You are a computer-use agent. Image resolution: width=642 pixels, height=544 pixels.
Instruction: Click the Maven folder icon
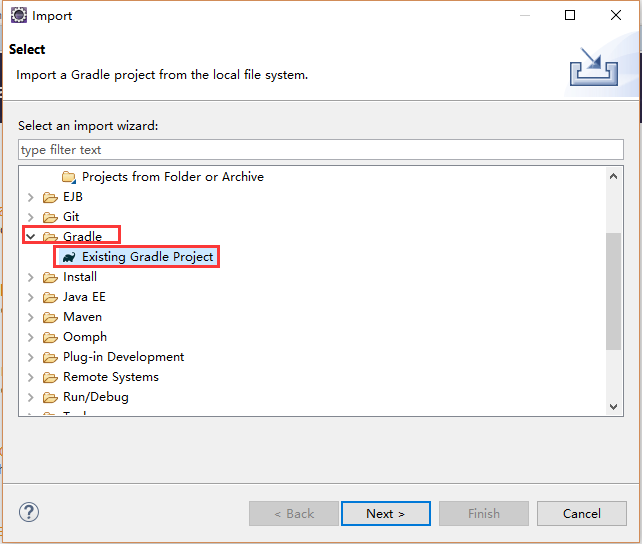50,317
